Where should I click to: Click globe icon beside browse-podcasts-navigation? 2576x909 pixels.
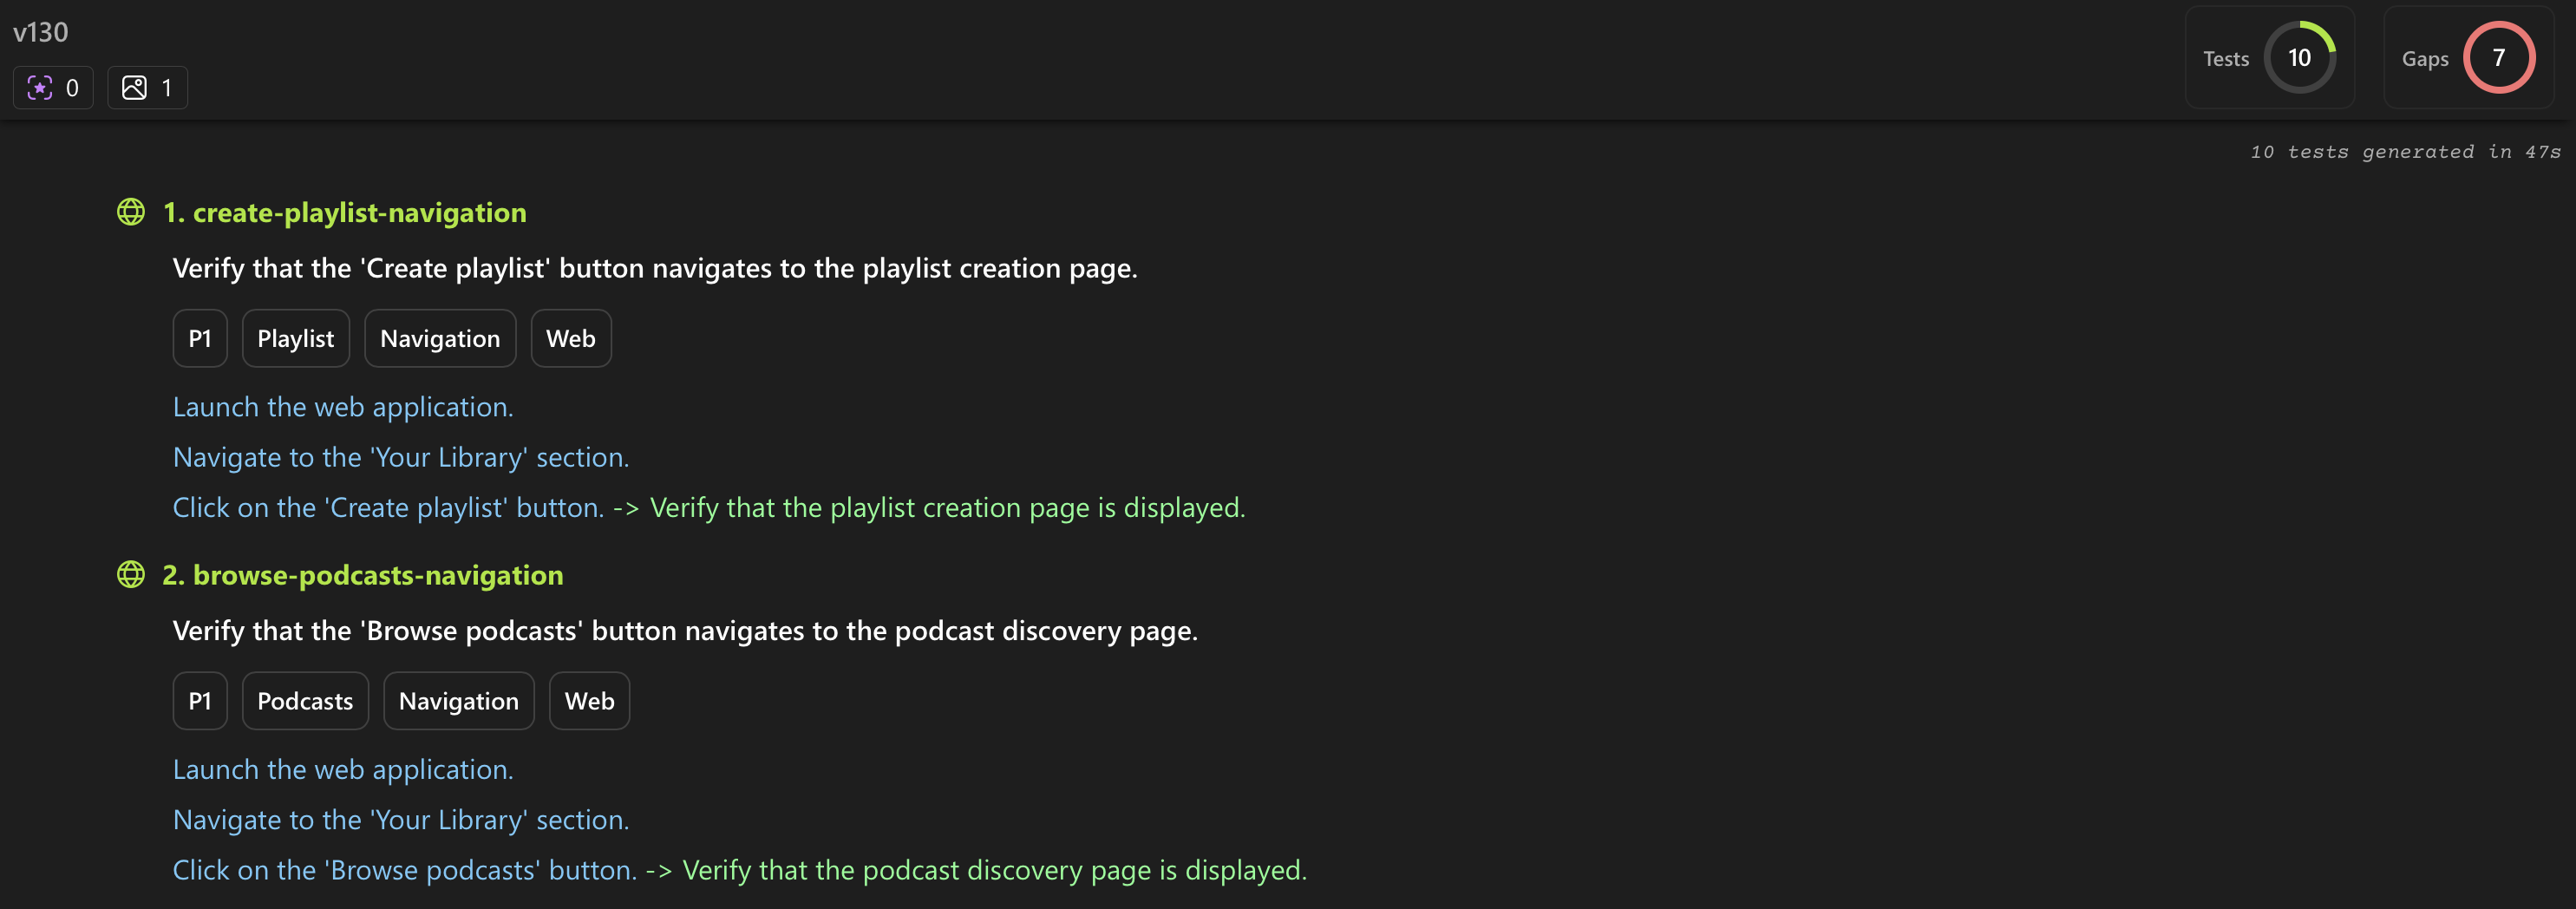tap(131, 575)
